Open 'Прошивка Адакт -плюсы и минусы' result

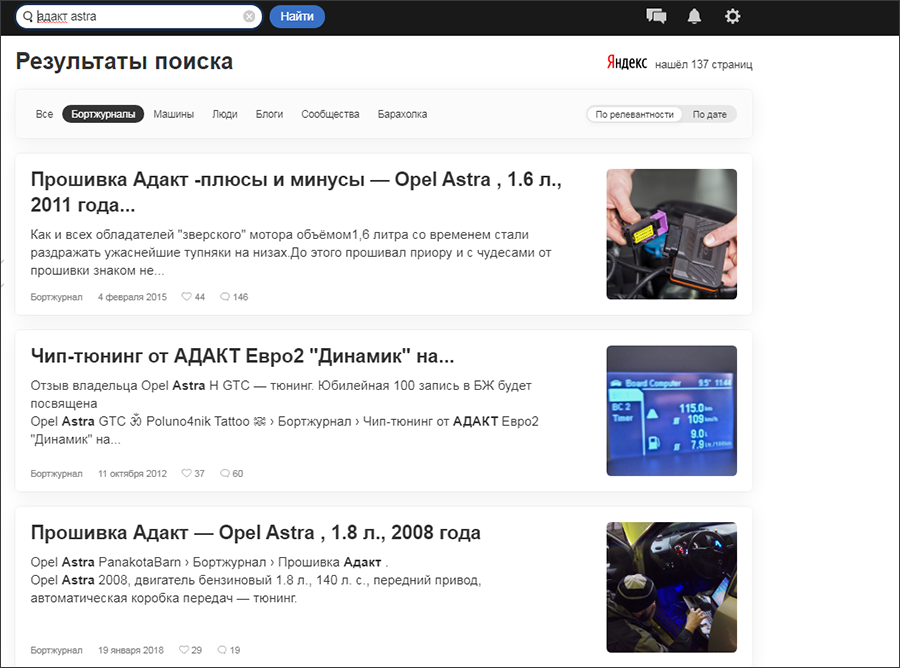click(x=296, y=192)
